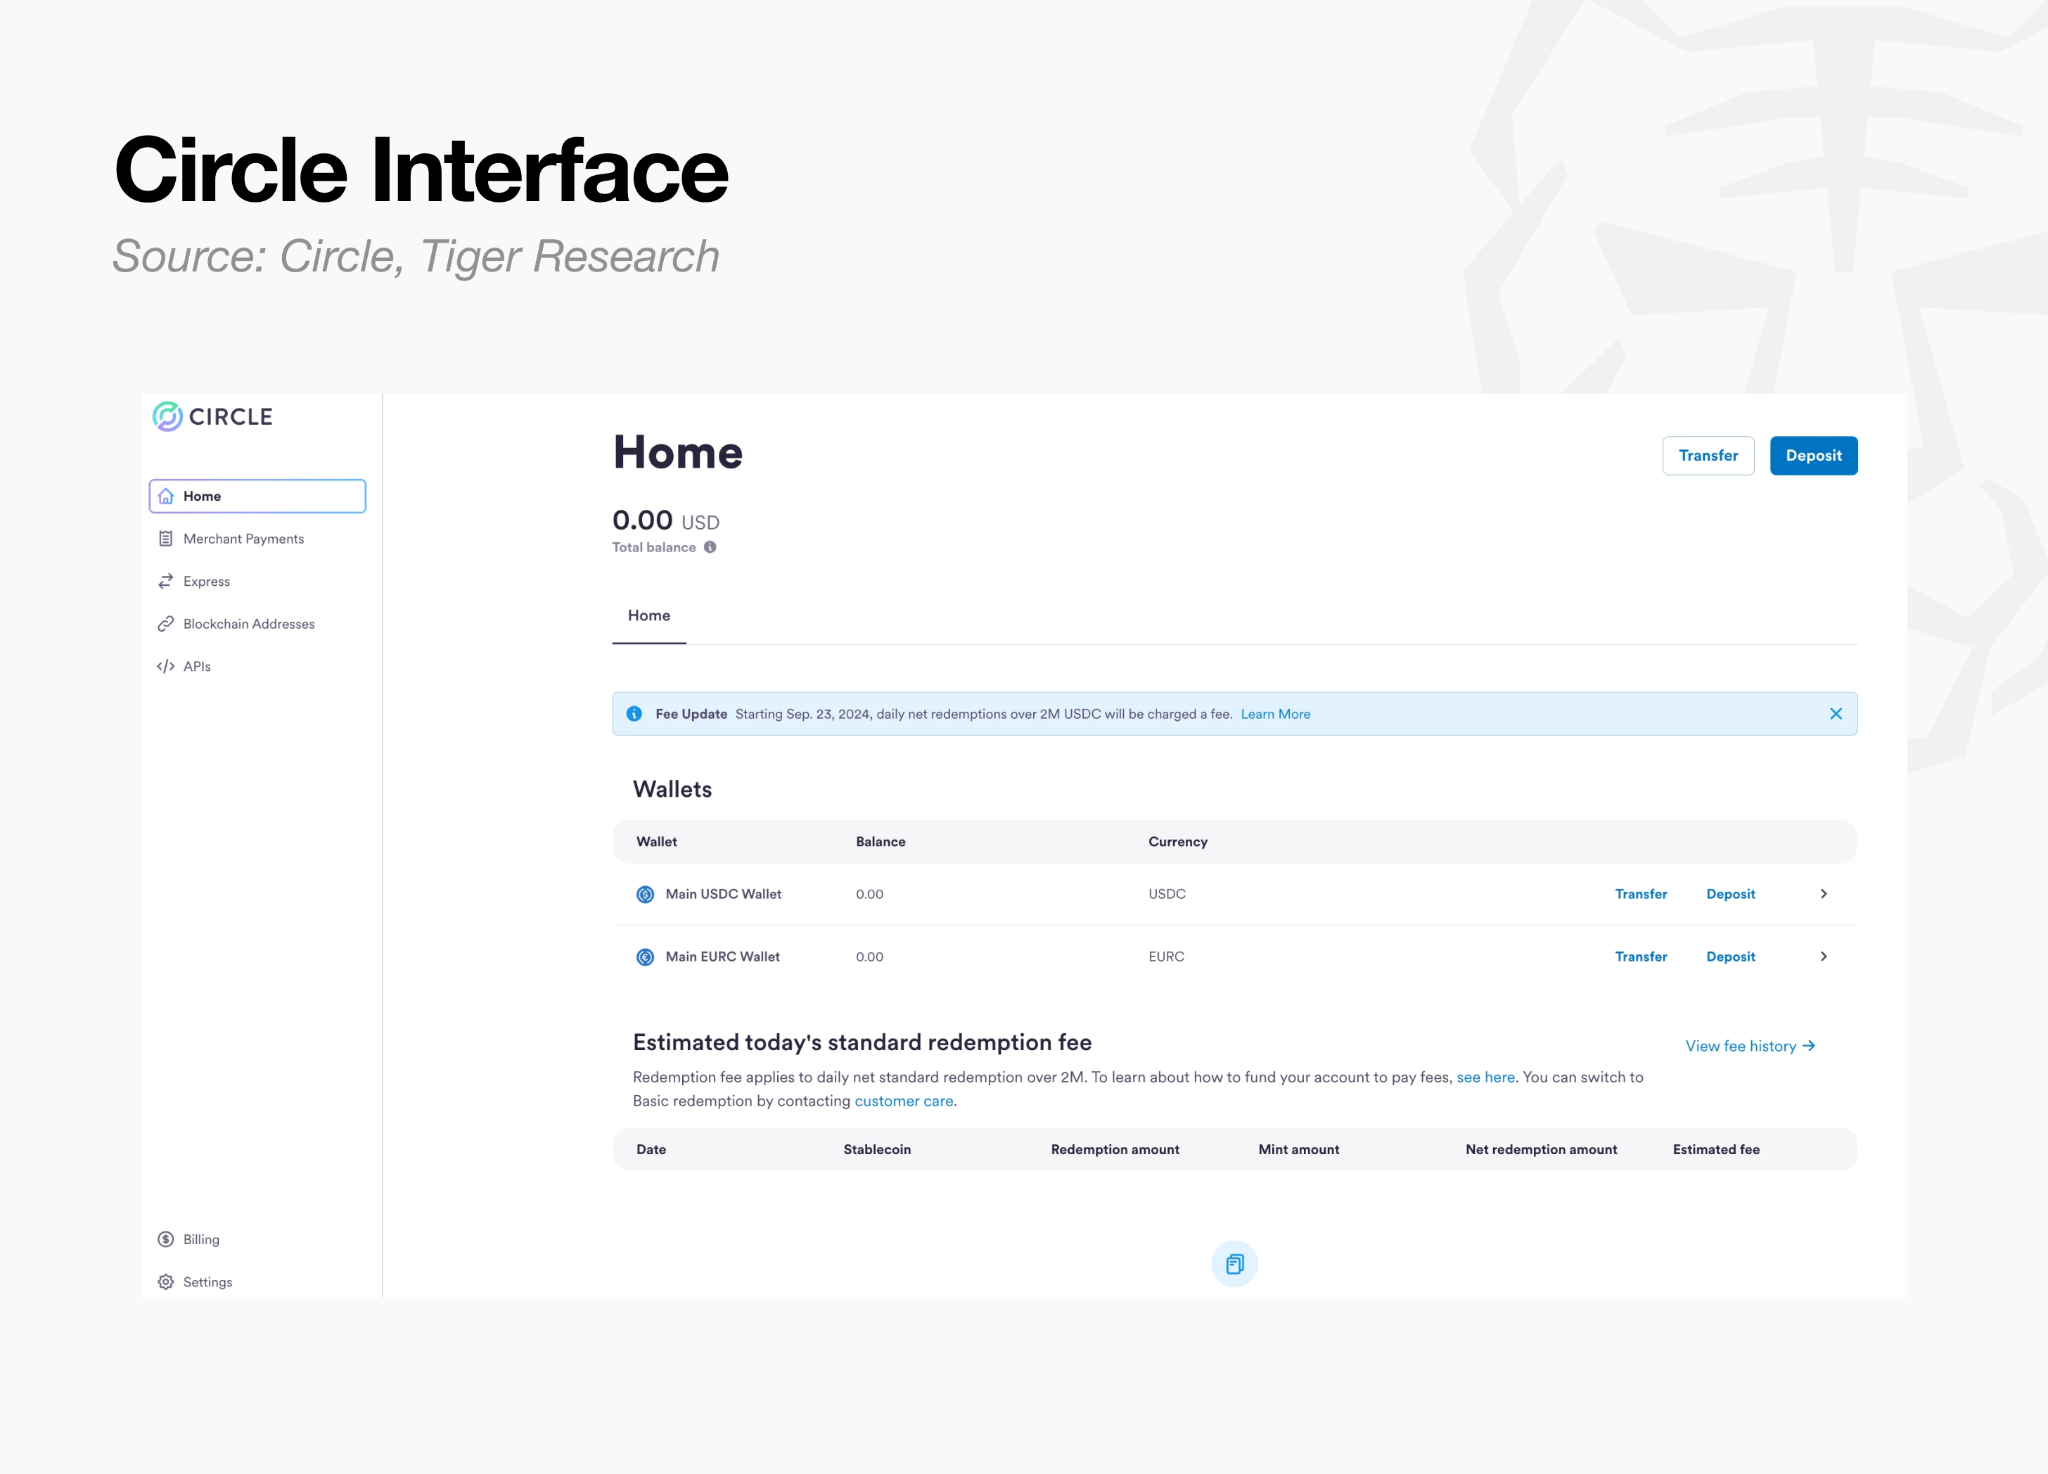Dismiss the Fee Update banner
This screenshot has width=2048, height=1474.
1836,714
